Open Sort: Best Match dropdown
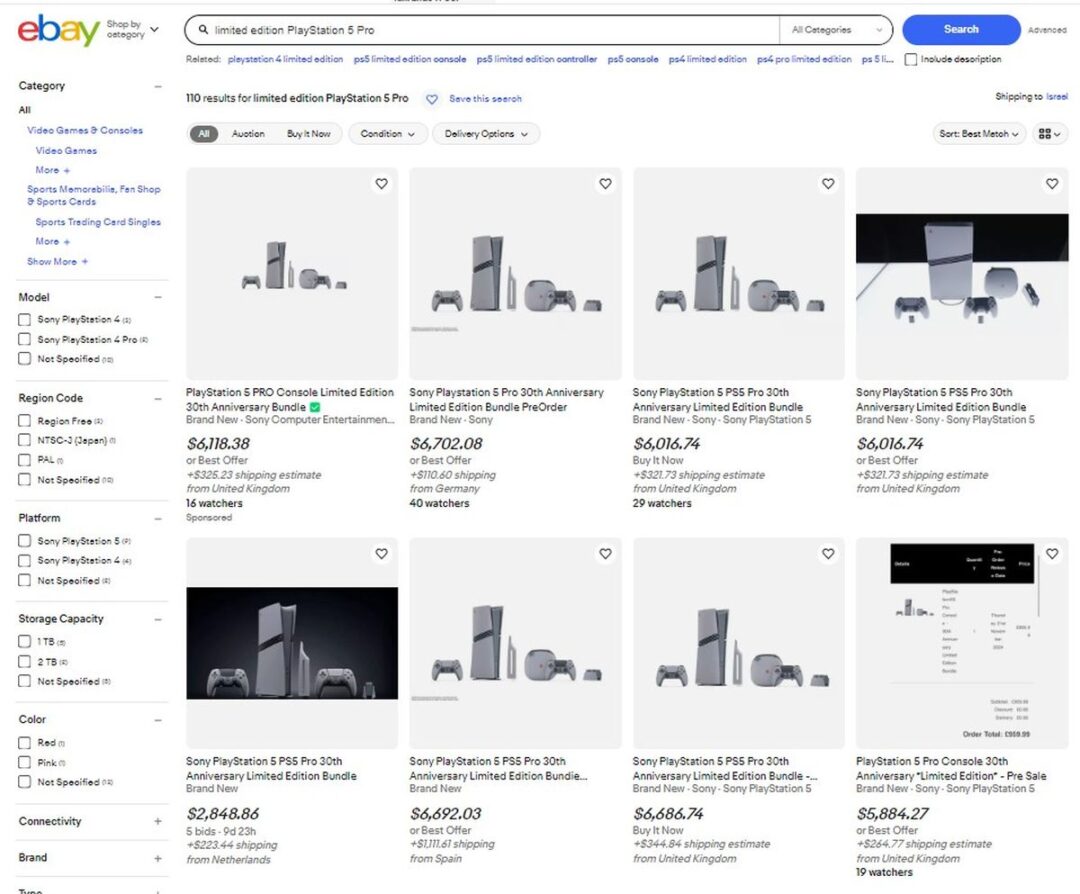This screenshot has height=894, width=1080. coord(979,134)
